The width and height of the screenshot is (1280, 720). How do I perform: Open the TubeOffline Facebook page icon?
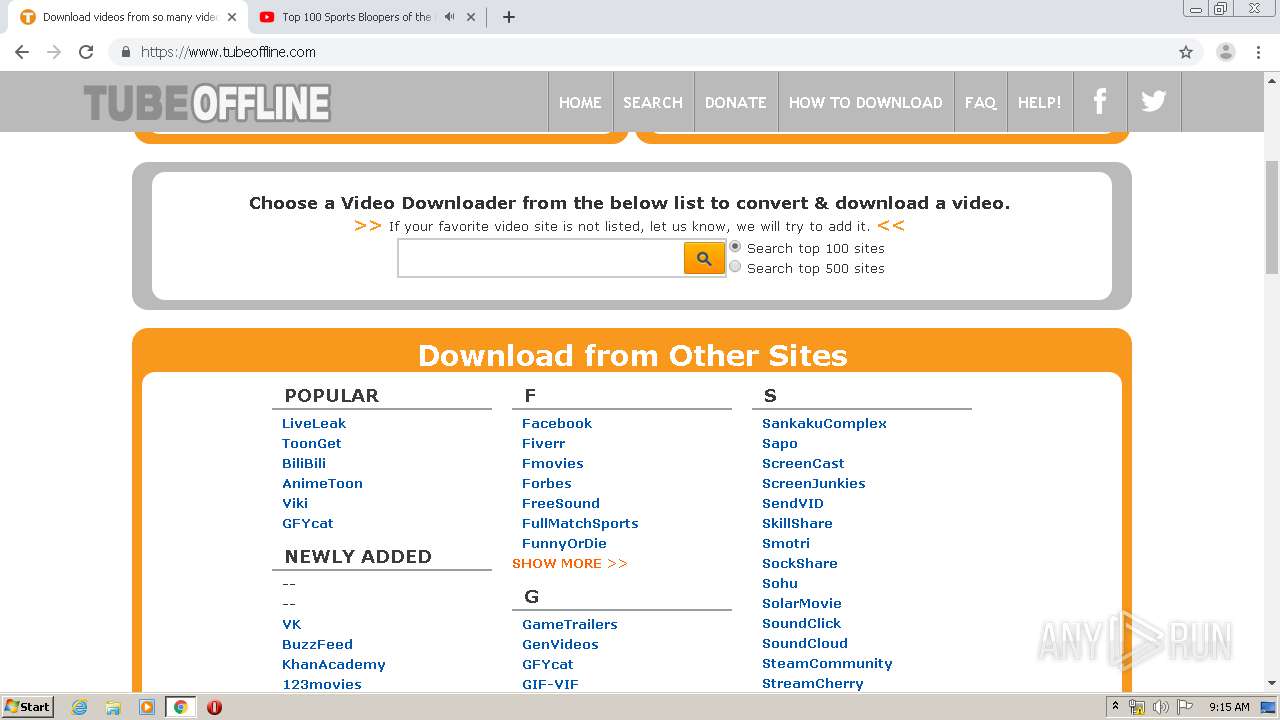click(1100, 101)
